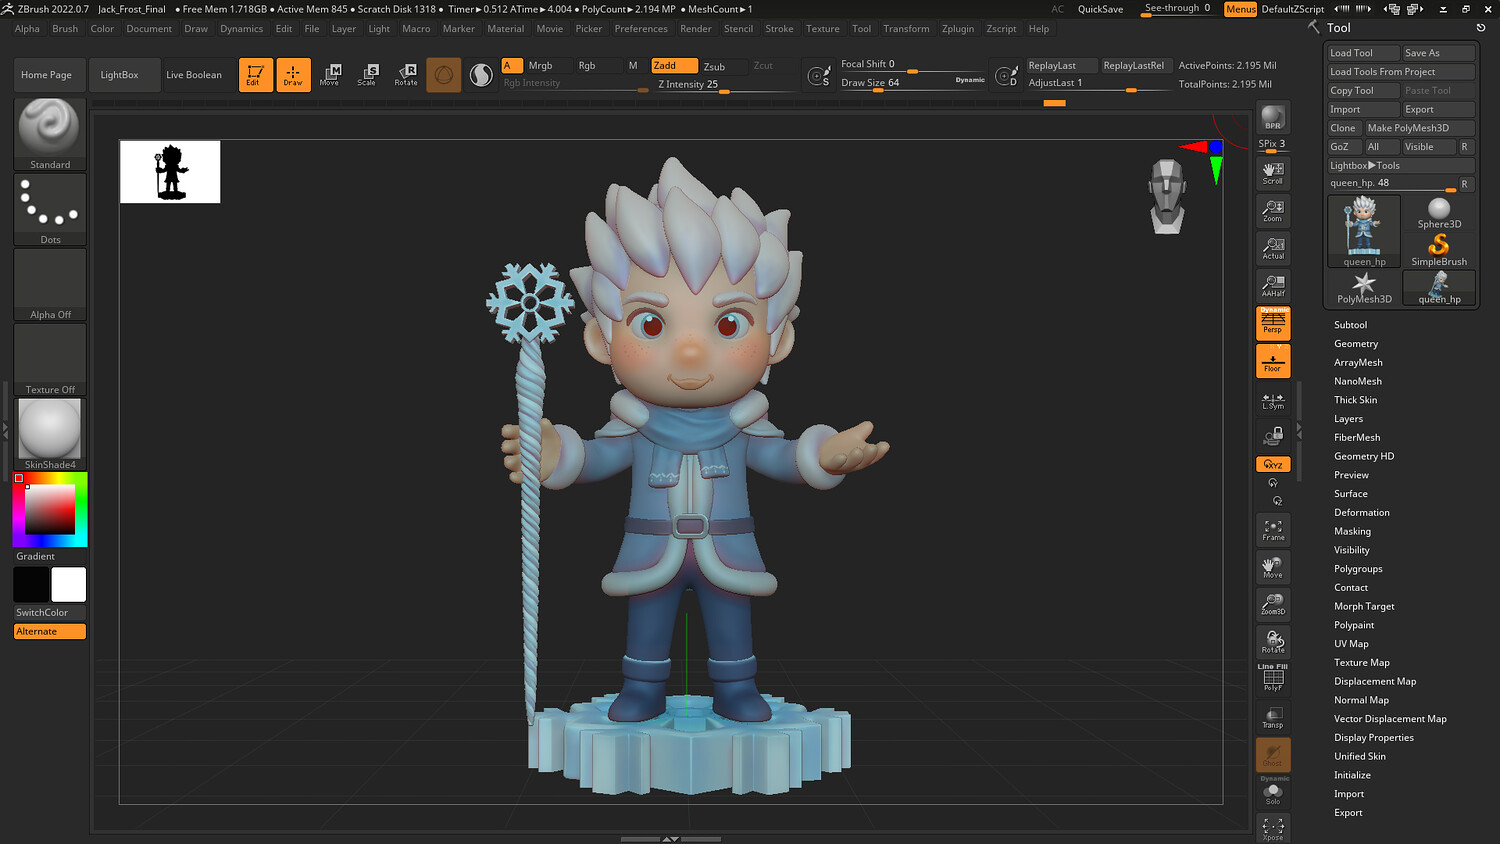Screen dimensions: 1500x844
Task: Click the BPR render button
Action: click(1273, 117)
